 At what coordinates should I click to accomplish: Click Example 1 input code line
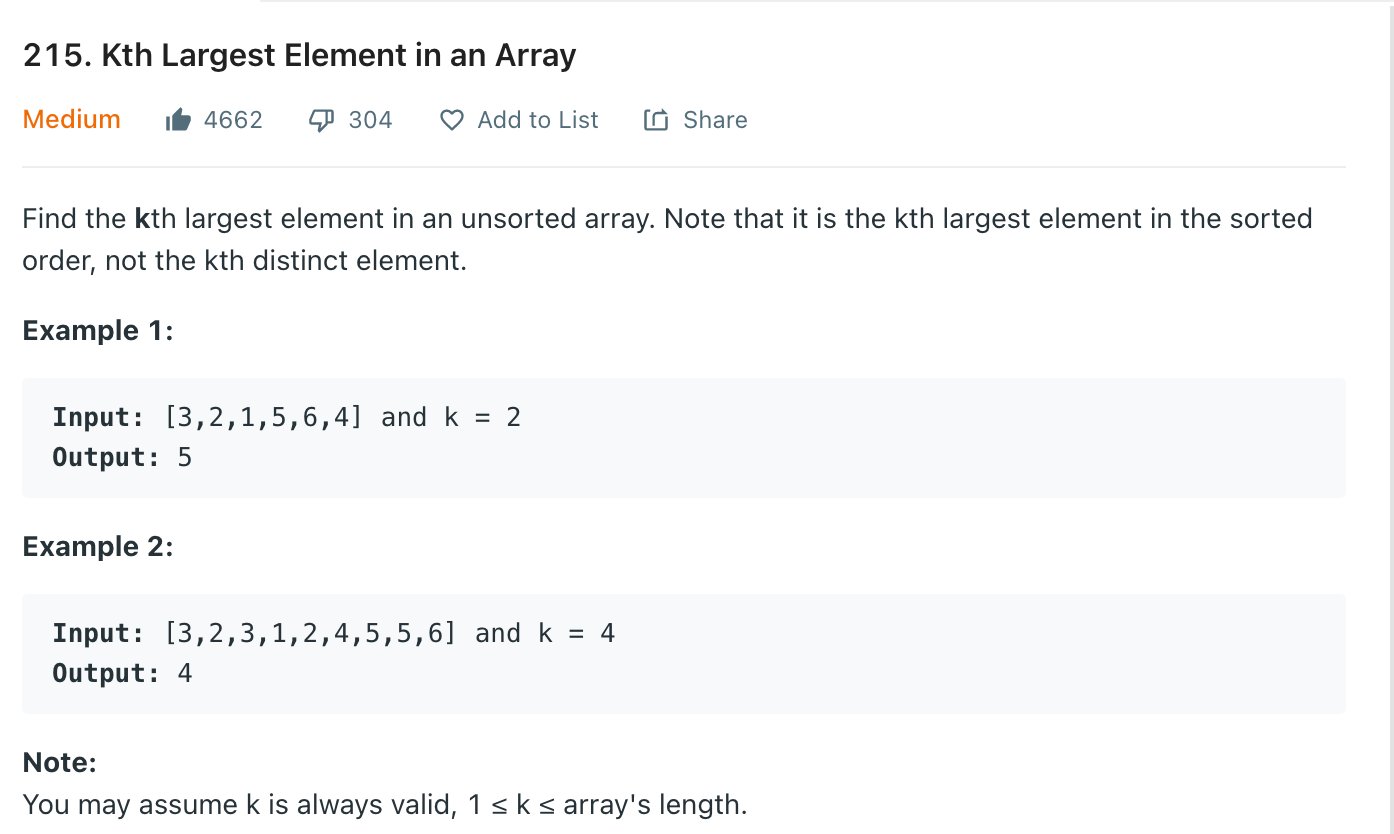pos(287,417)
